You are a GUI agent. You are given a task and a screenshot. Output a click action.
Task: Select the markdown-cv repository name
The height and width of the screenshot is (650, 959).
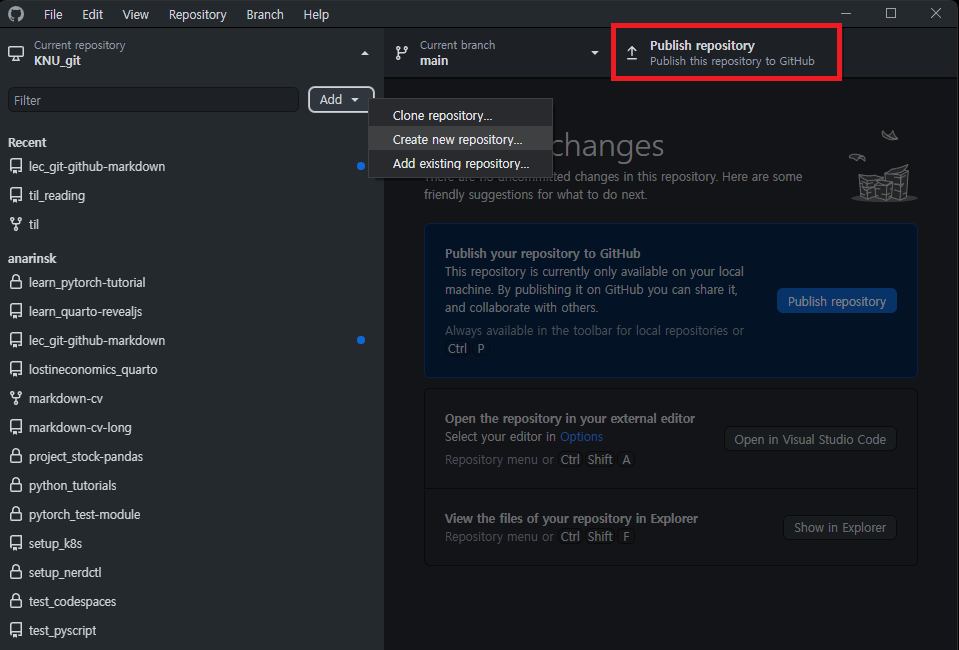[65, 399]
